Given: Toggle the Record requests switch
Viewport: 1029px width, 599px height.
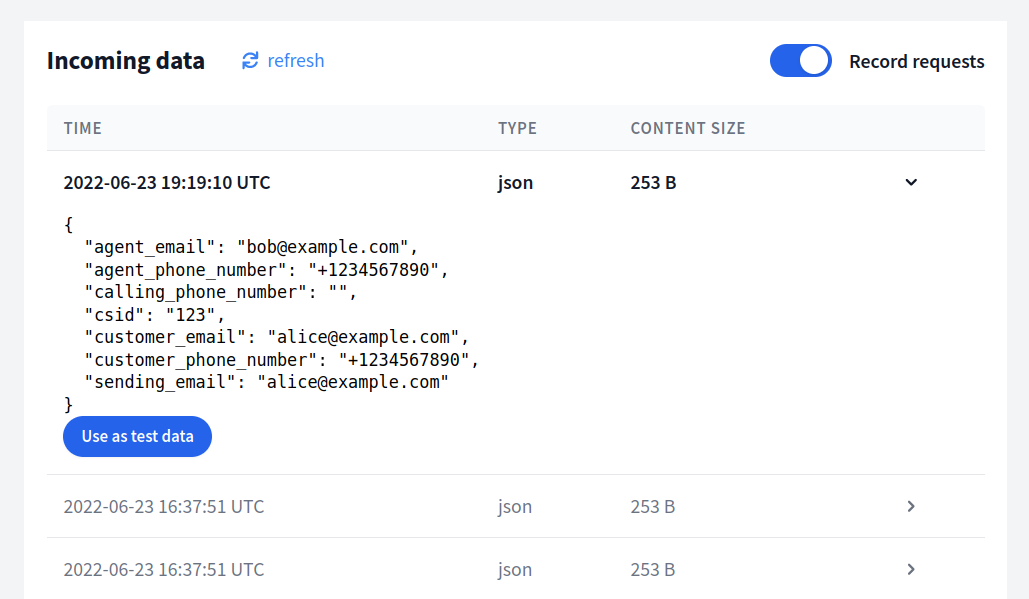Looking at the screenshot, I should click(x=800, y=61).
